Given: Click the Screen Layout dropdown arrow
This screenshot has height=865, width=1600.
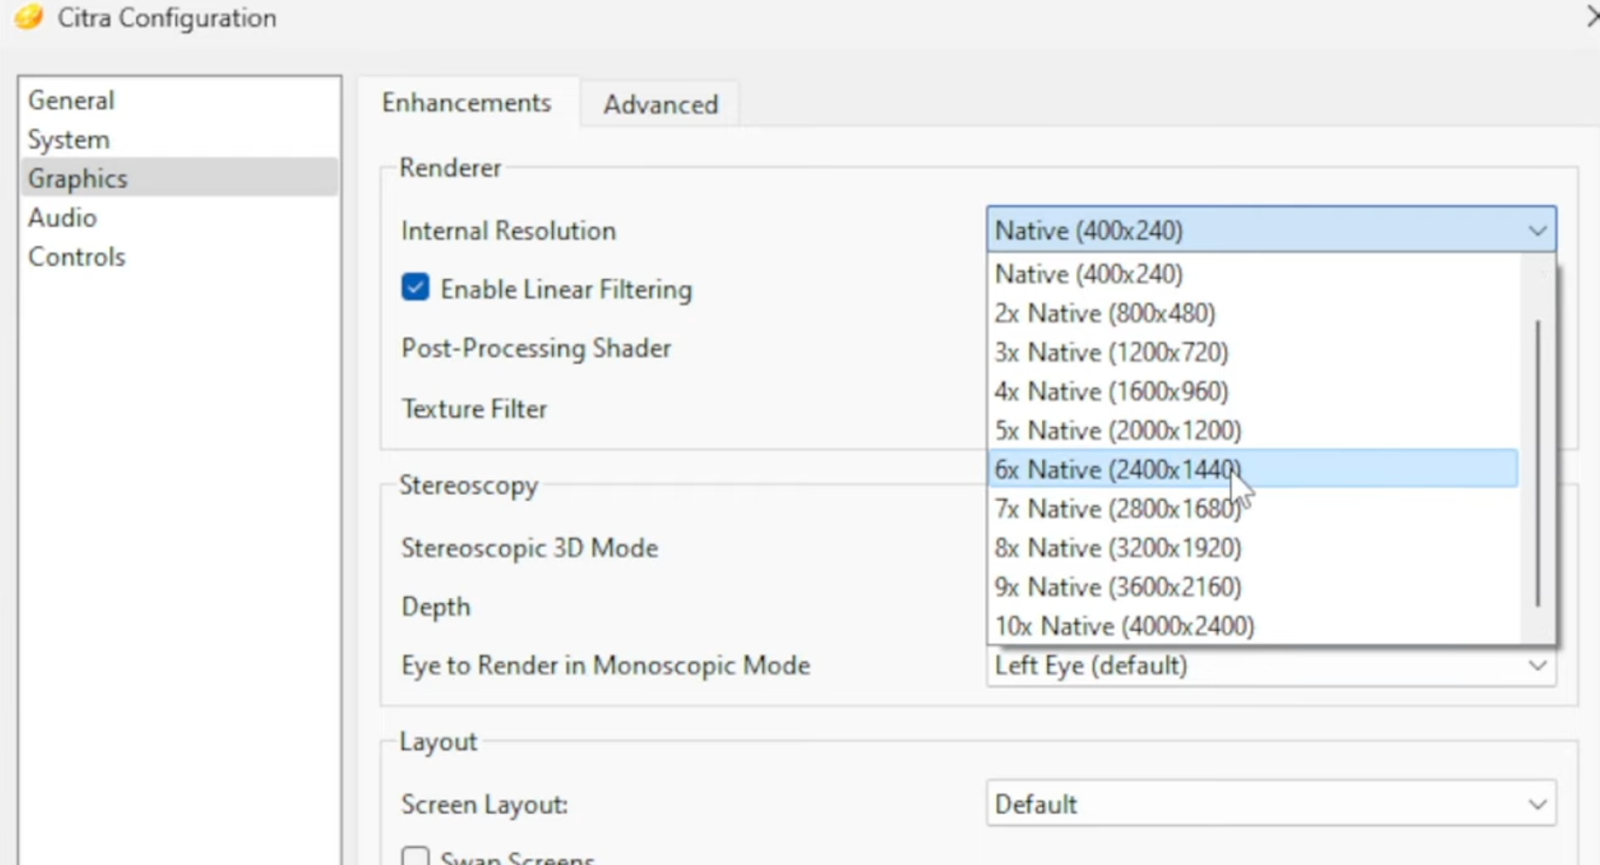Looking at the screenshot, I should [1537, 805].
